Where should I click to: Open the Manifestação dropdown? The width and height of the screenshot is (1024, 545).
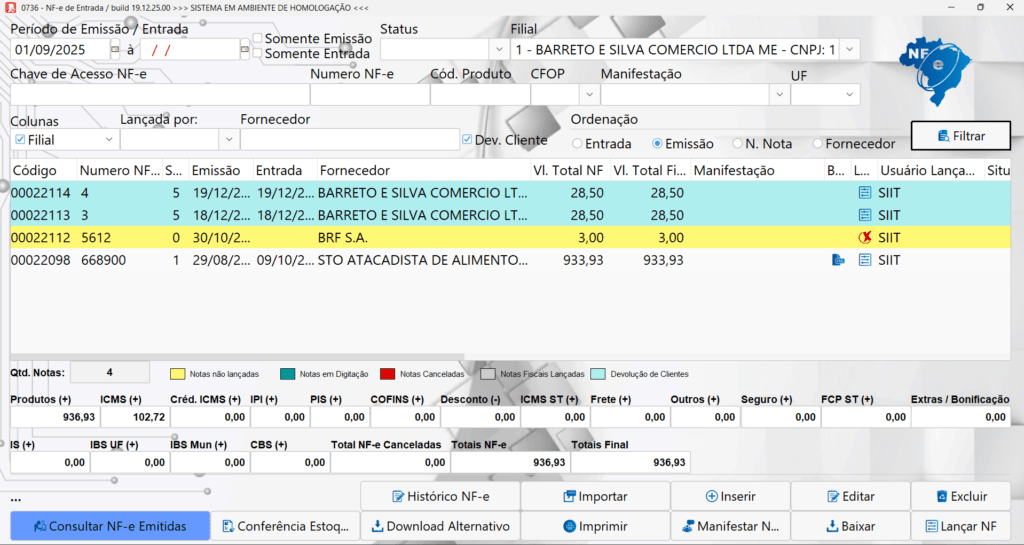pos(779,94)
